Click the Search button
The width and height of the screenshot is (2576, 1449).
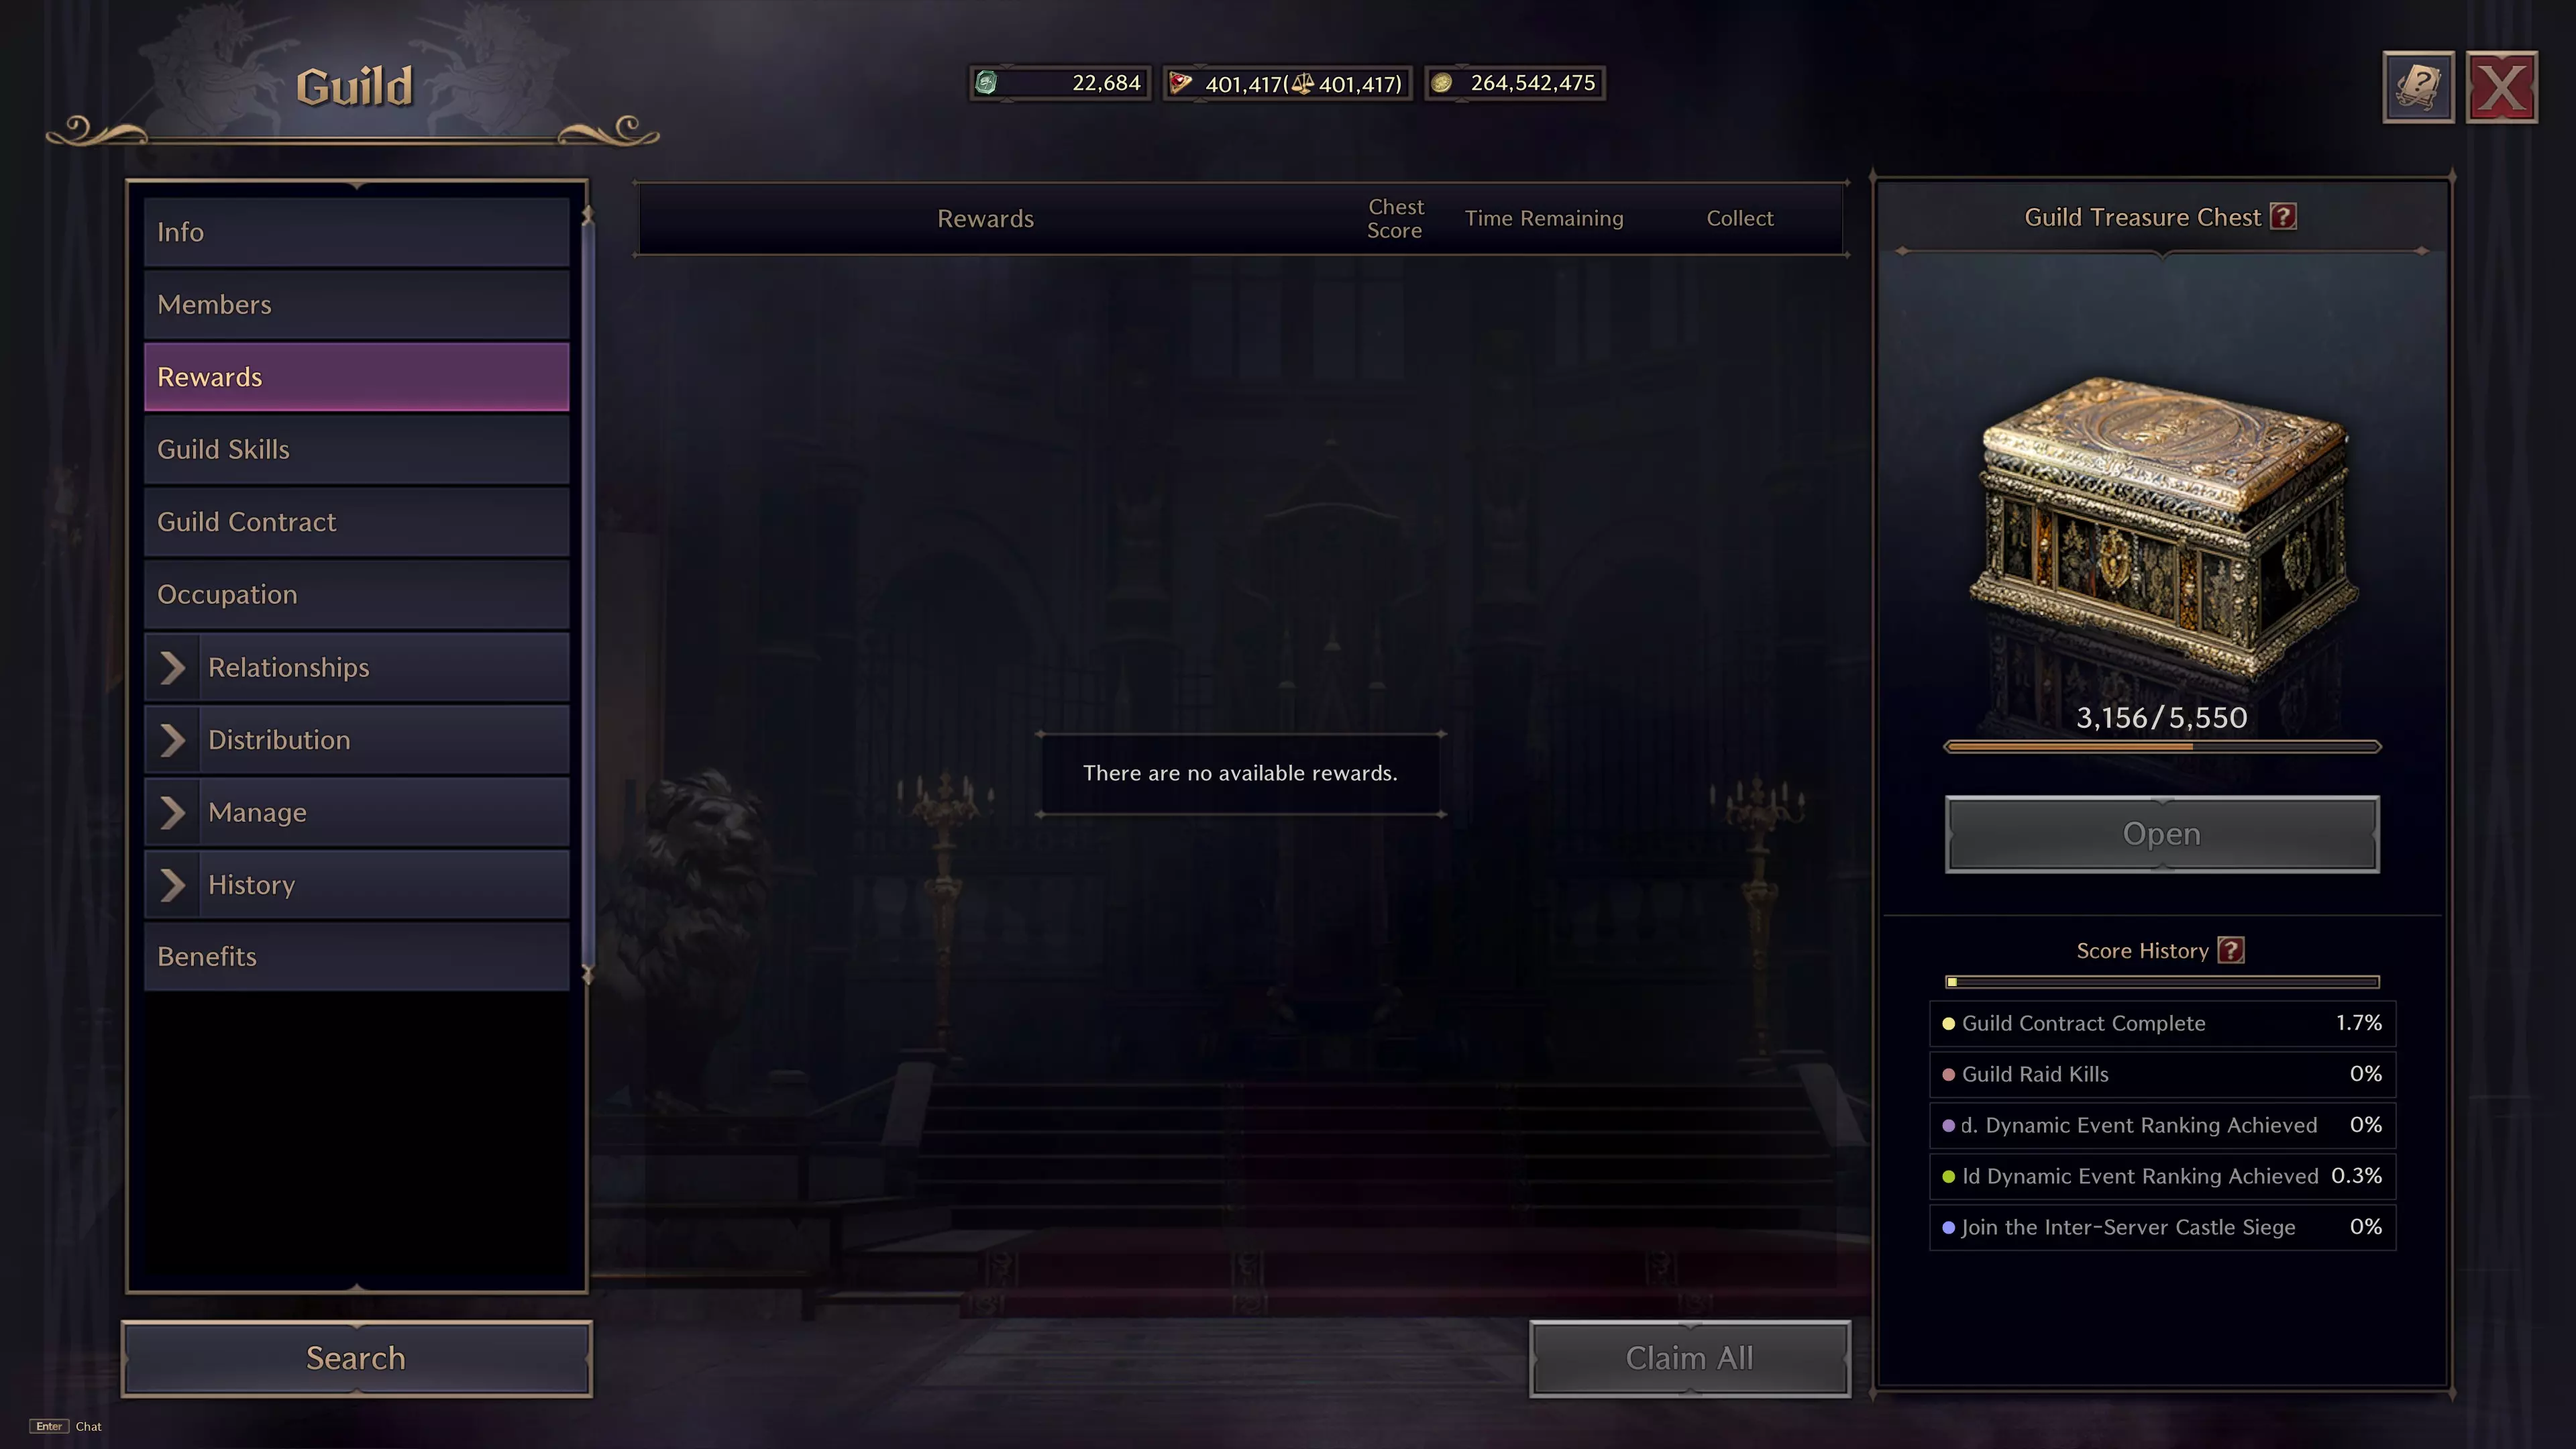[357, 1358]
